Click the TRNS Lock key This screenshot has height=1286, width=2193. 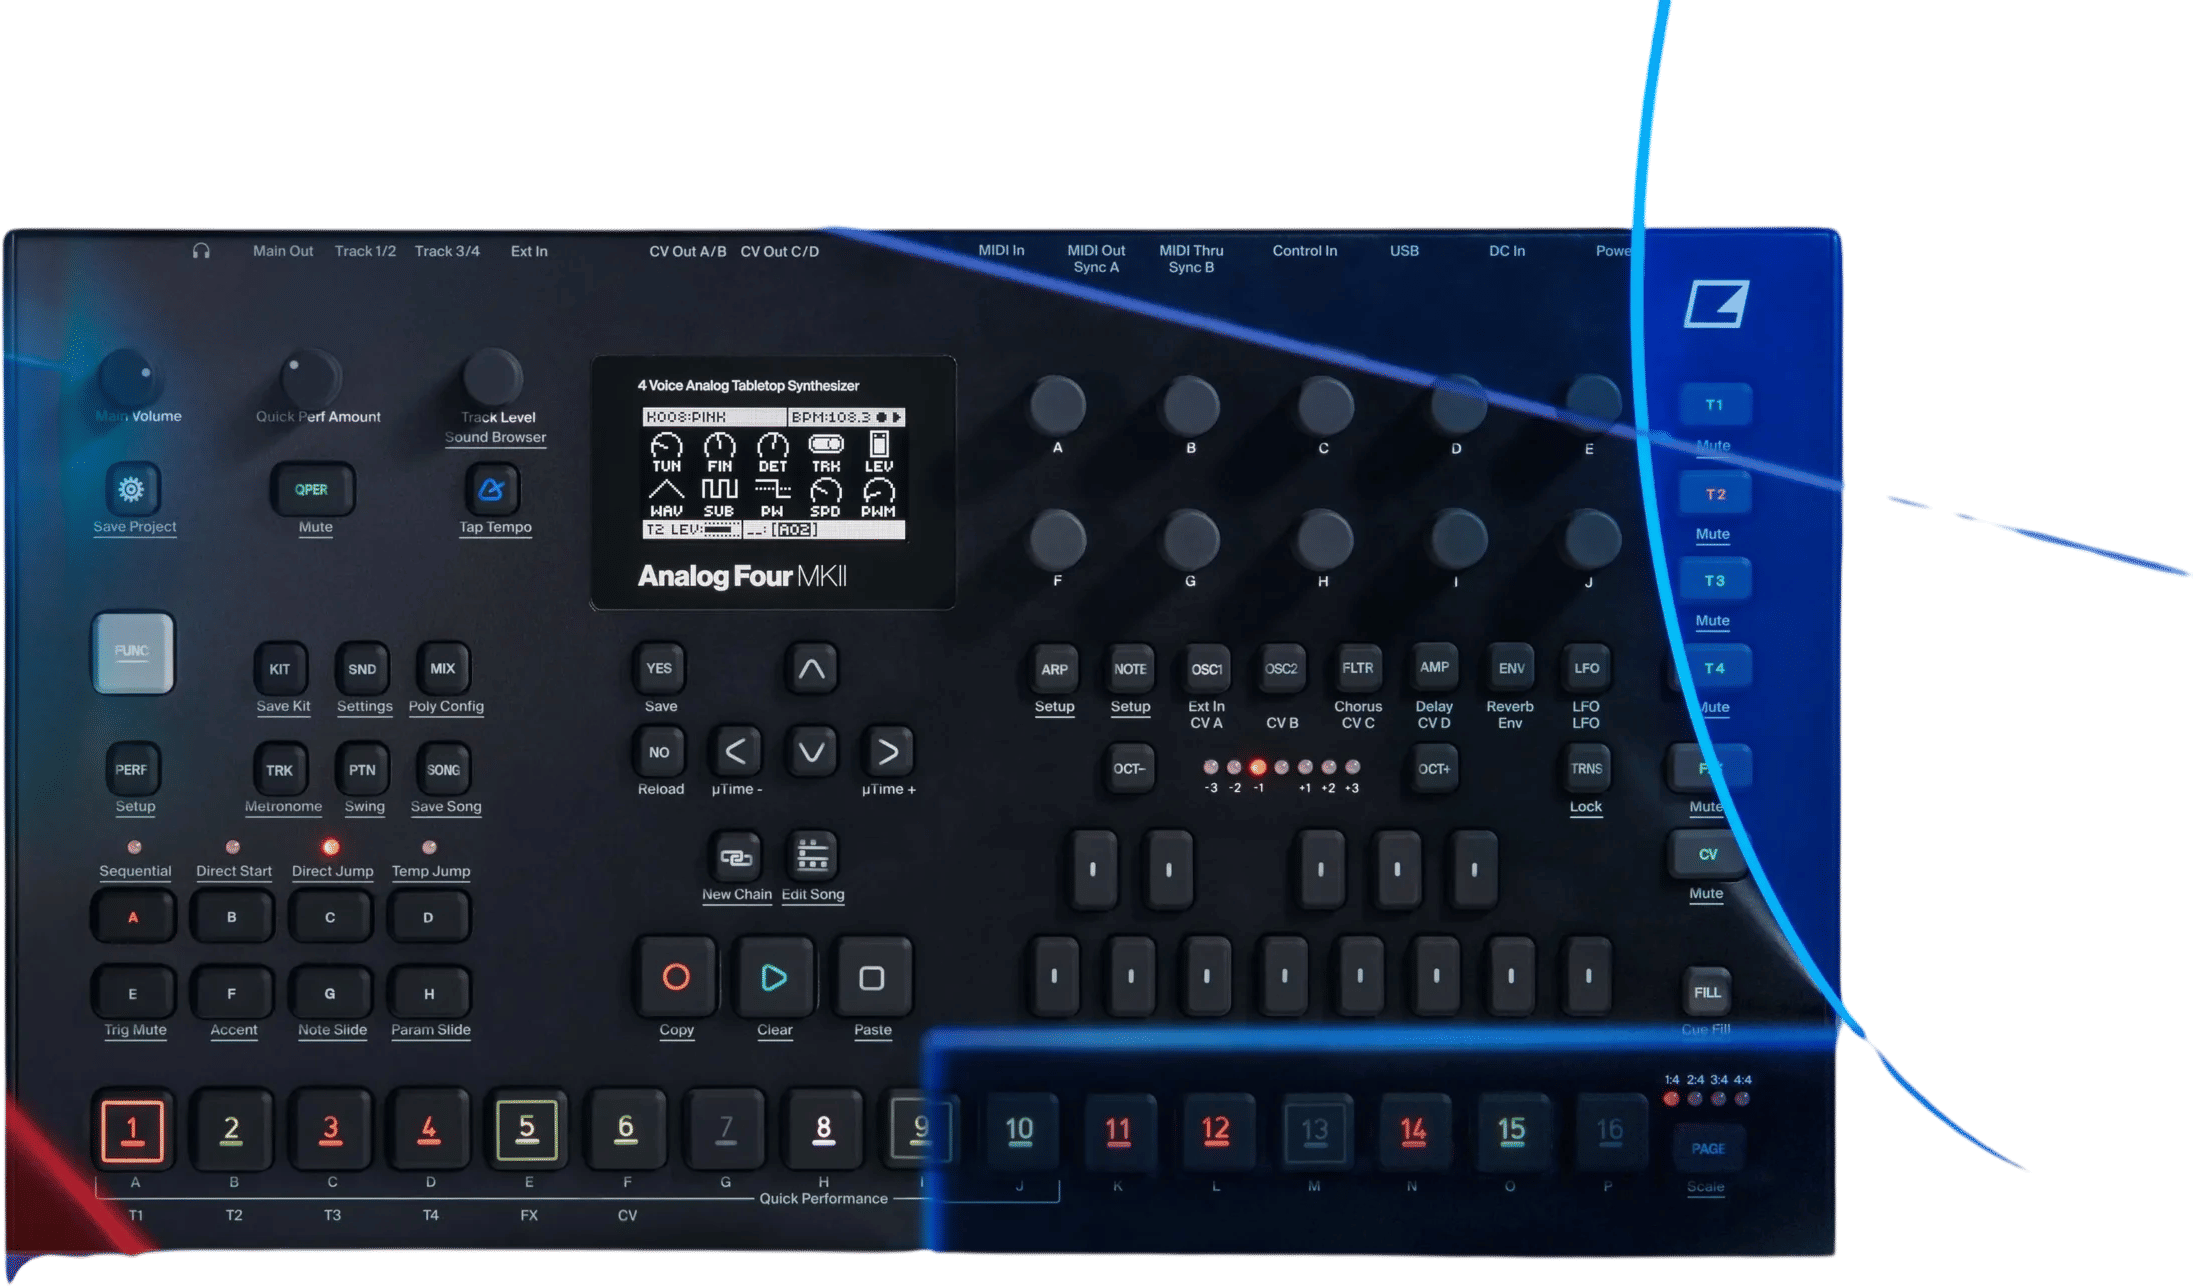1586,769
